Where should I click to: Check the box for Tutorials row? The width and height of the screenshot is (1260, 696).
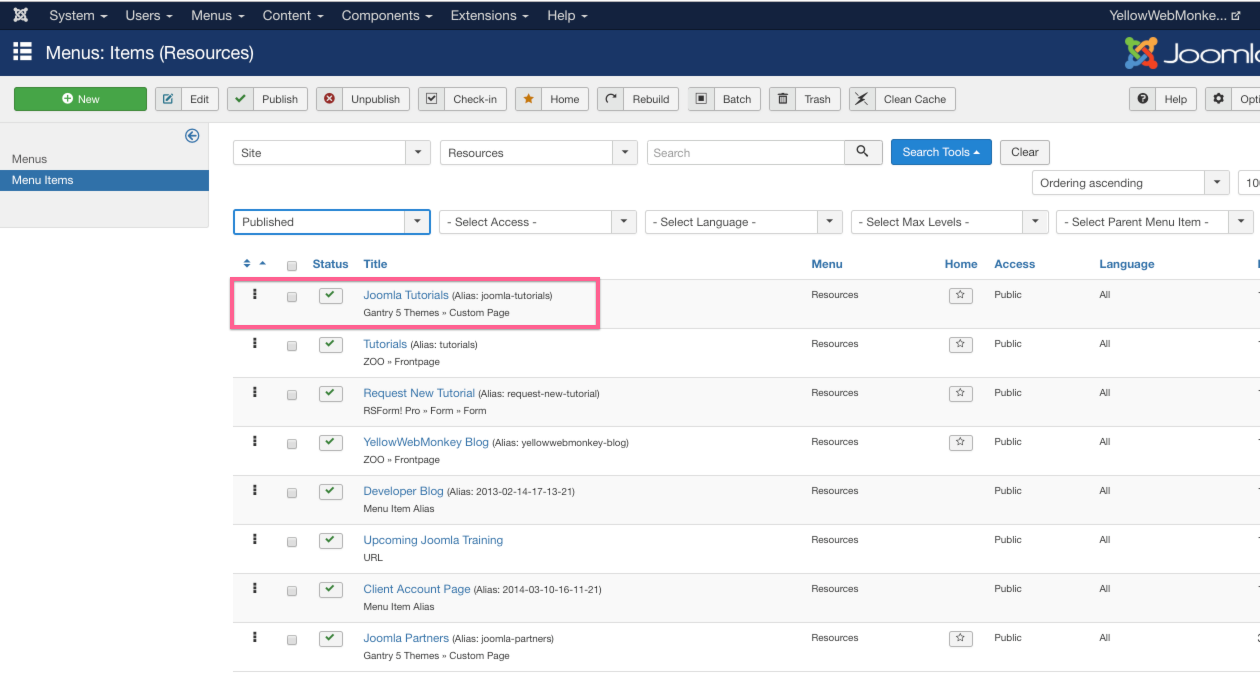292,346
